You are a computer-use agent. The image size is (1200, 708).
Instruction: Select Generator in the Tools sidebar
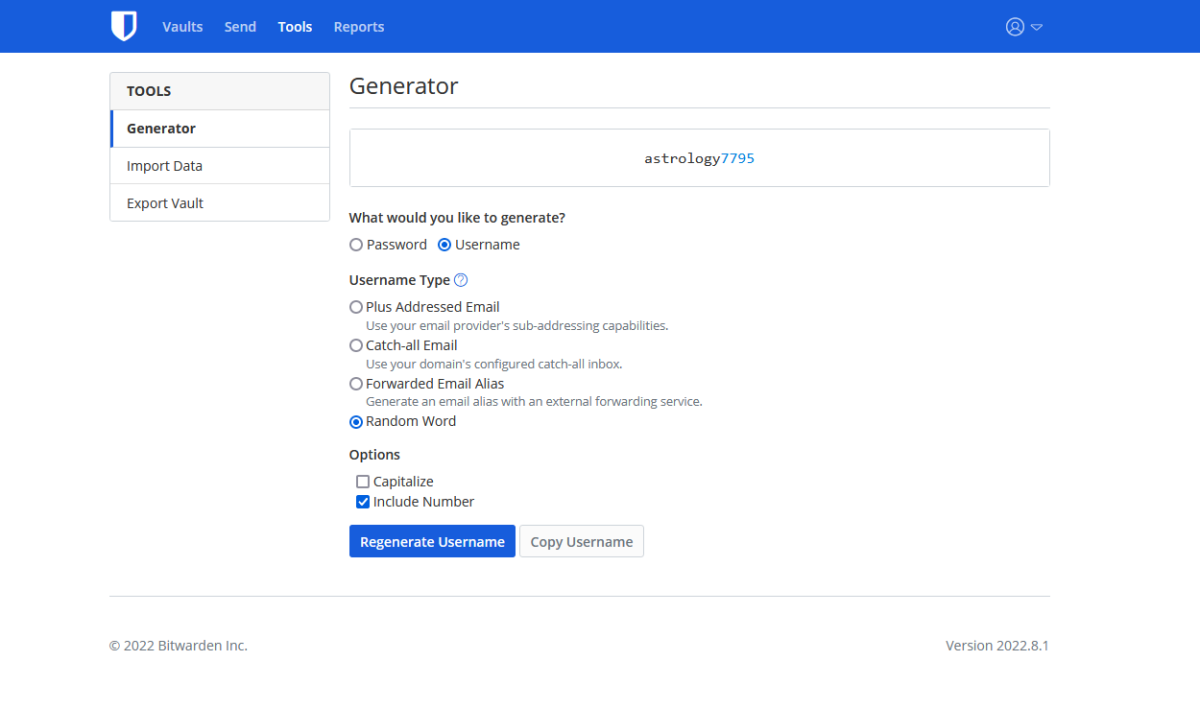pyautogui.click(x=220, y=128)
